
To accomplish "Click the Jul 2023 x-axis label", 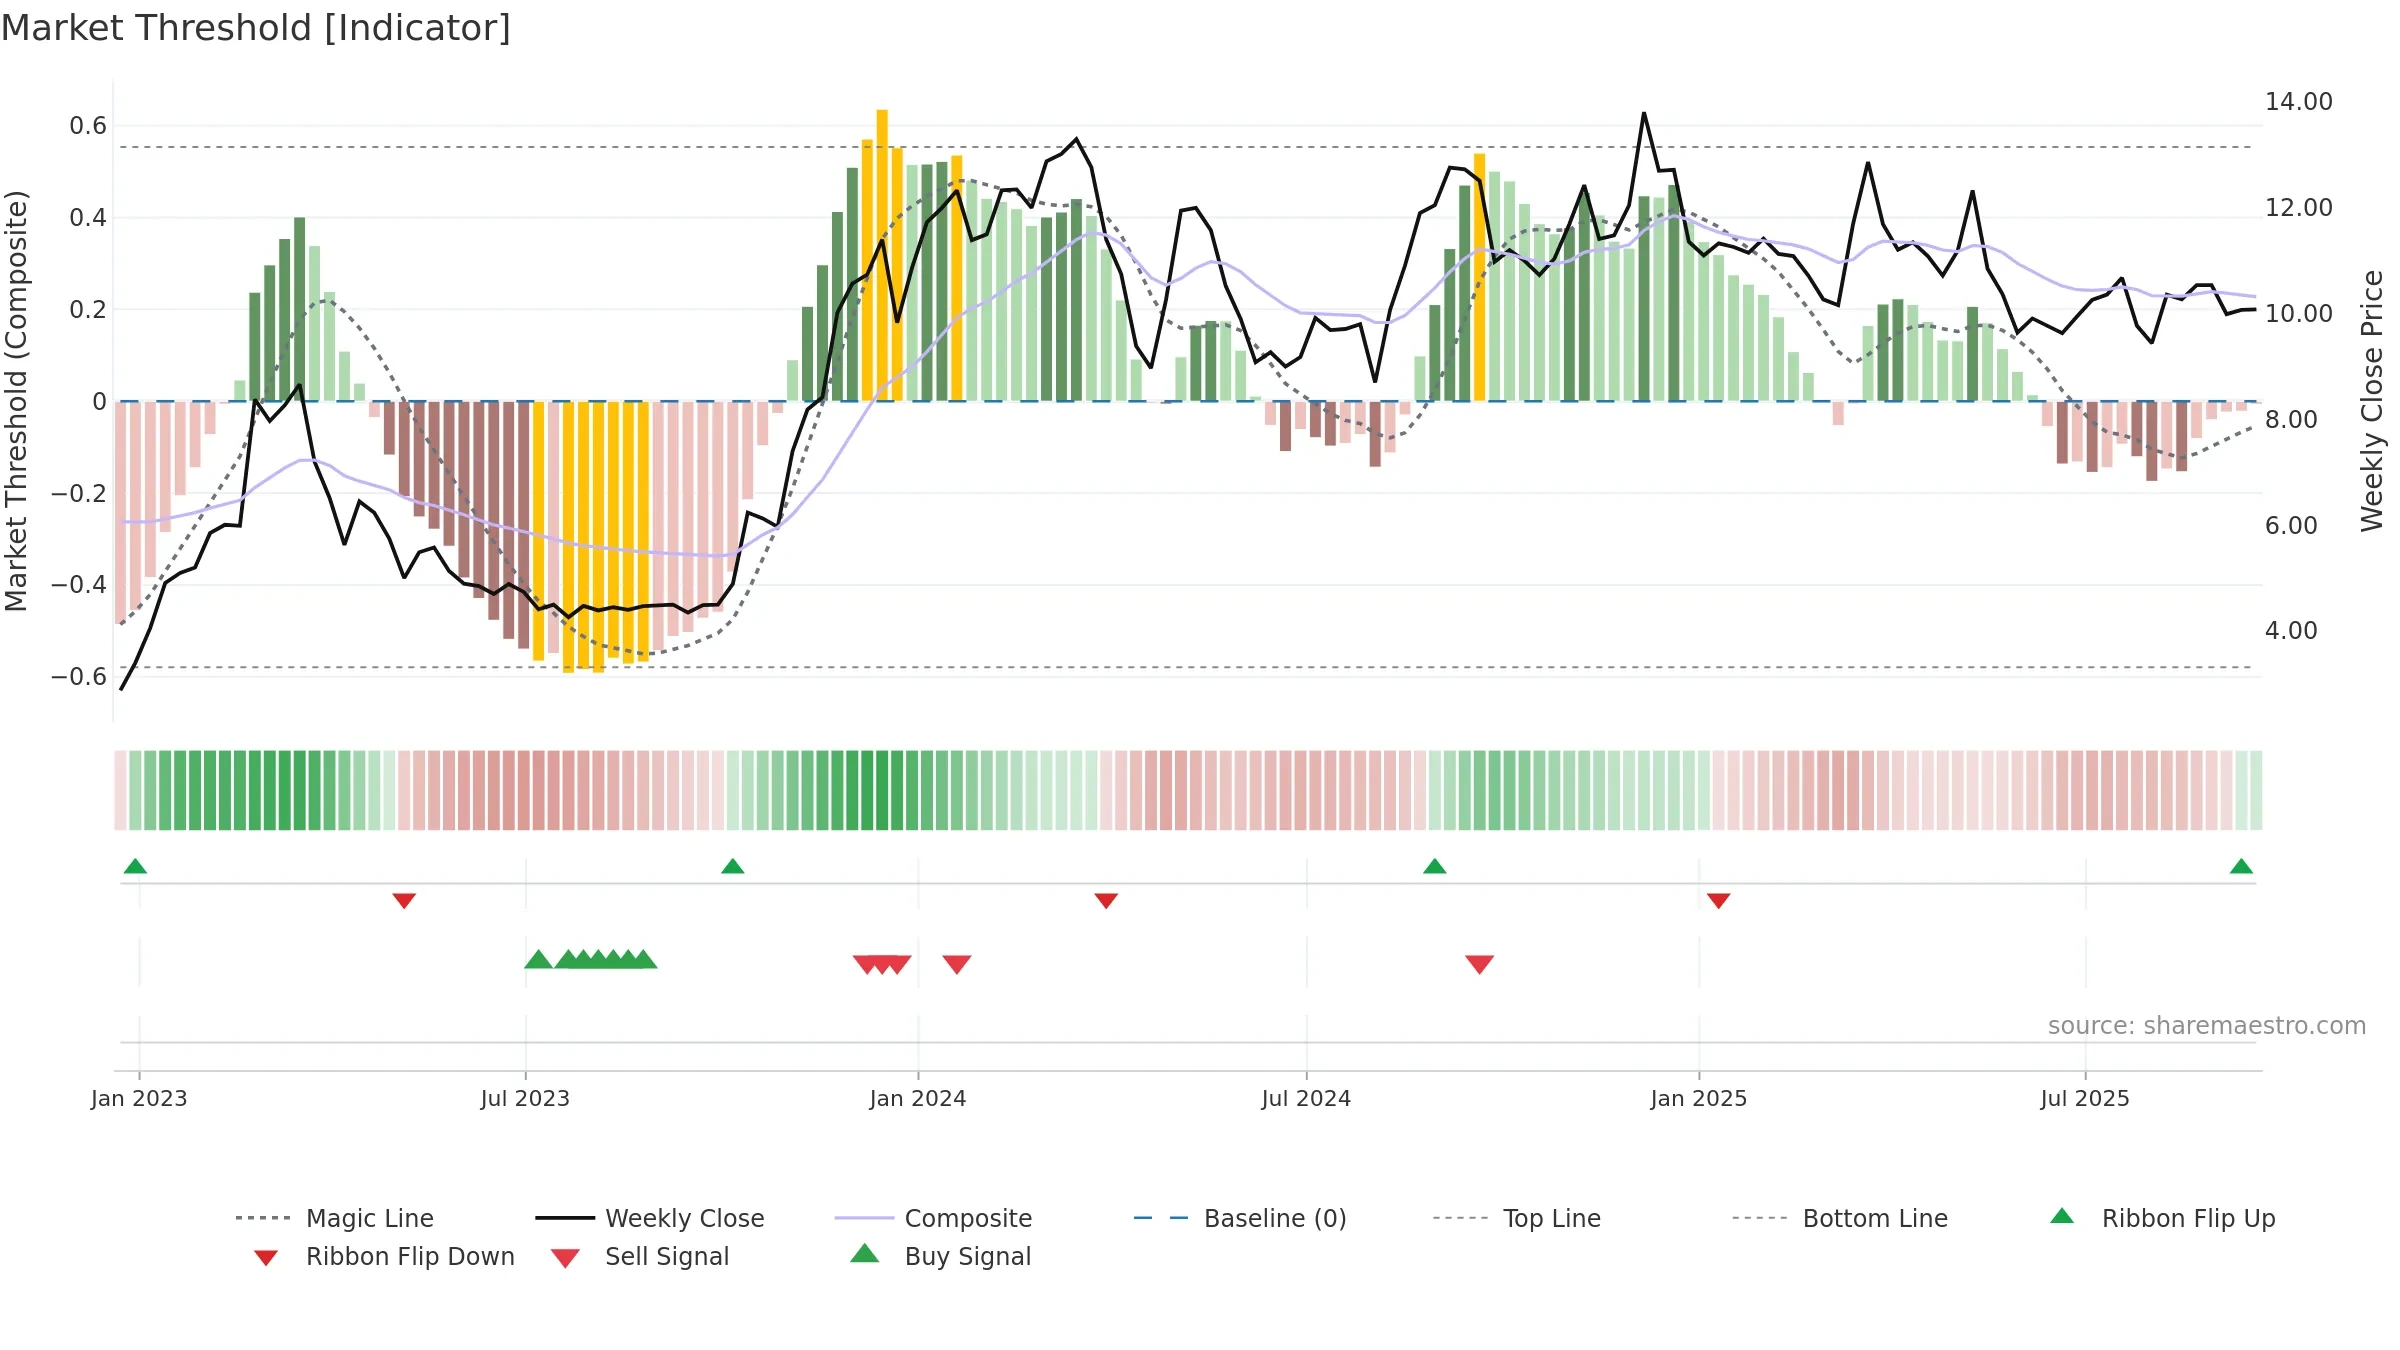I will (x=525, y=1098).
